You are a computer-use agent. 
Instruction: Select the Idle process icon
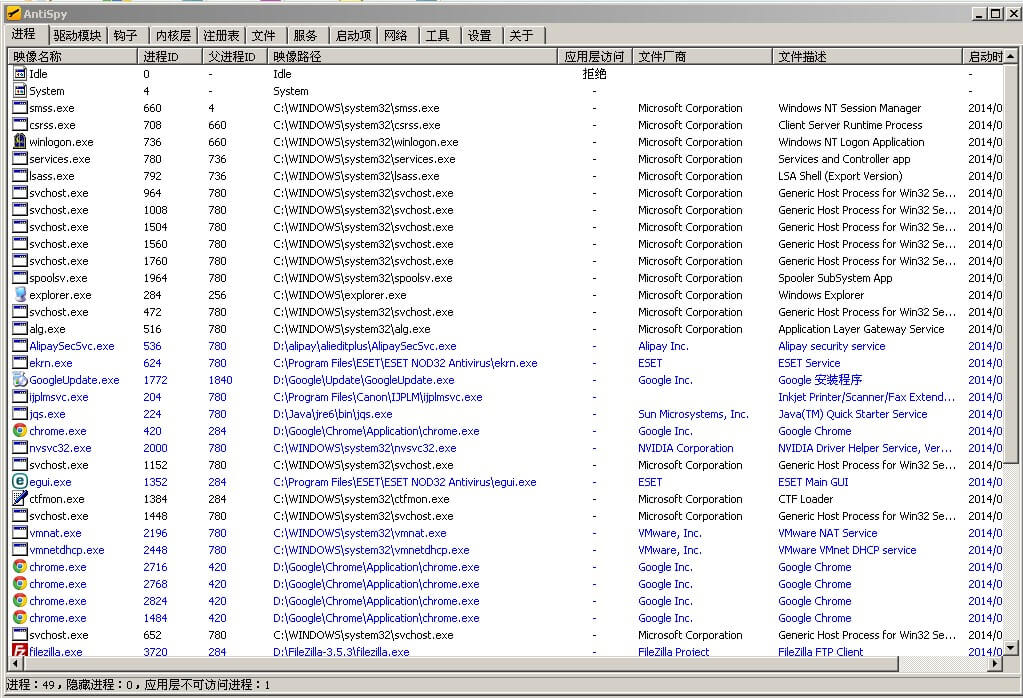pos(20,74)
